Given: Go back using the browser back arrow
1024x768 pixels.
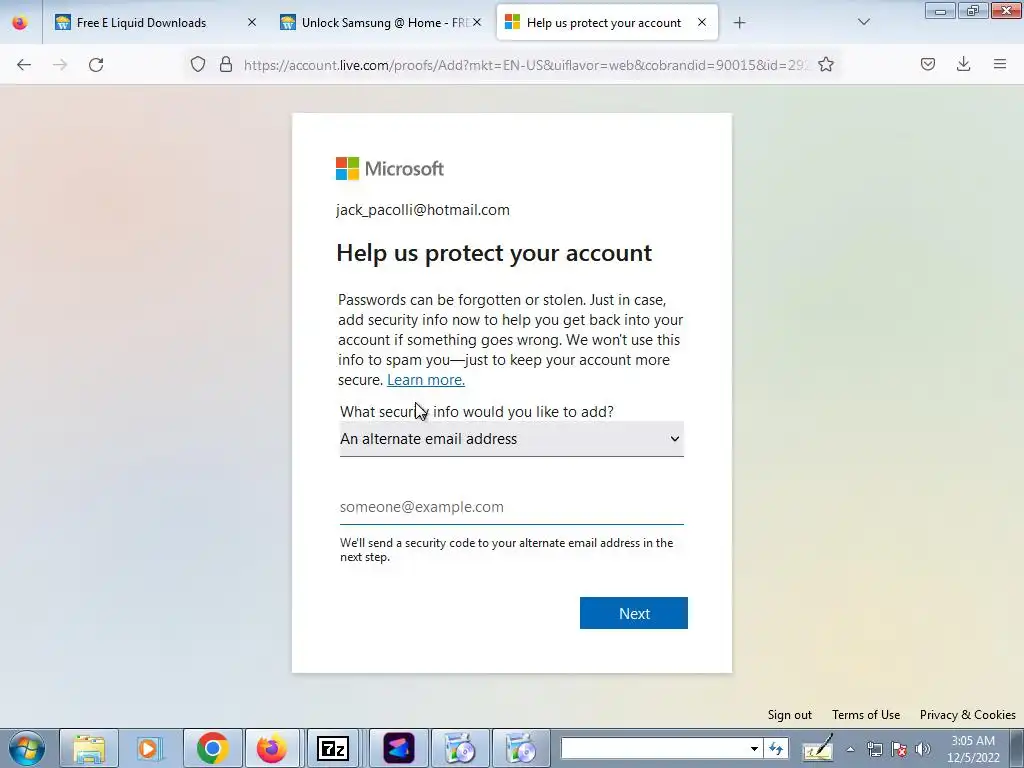Looking at the screenshot, I should (x=24, y=64).
